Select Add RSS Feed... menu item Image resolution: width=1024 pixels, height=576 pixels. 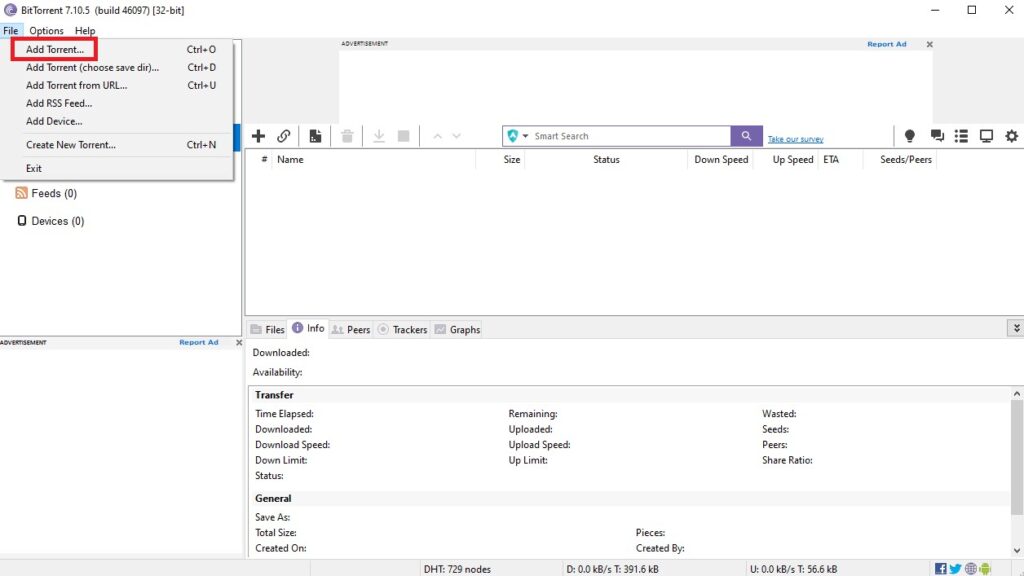coord(118,103)
